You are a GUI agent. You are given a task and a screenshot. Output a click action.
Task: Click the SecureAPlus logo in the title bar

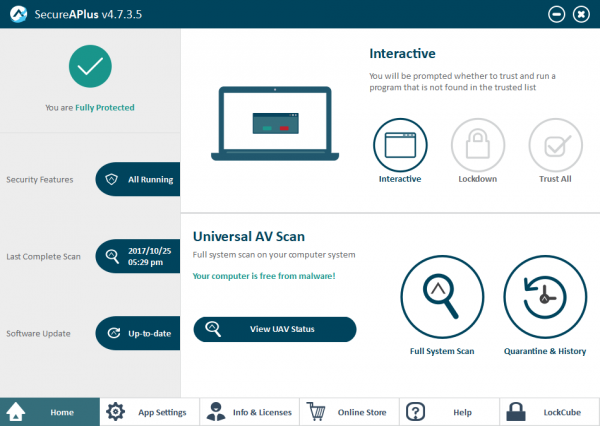pos(18,14)
